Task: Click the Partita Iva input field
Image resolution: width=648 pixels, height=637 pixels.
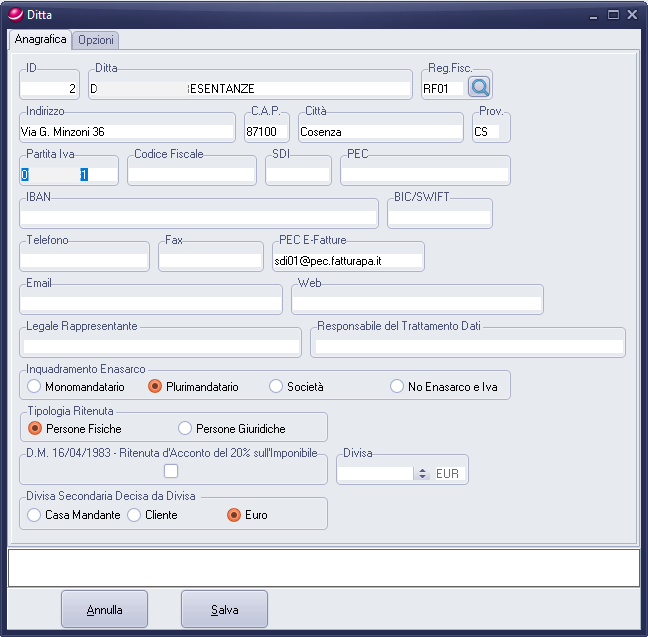Action: coord(68,174)
